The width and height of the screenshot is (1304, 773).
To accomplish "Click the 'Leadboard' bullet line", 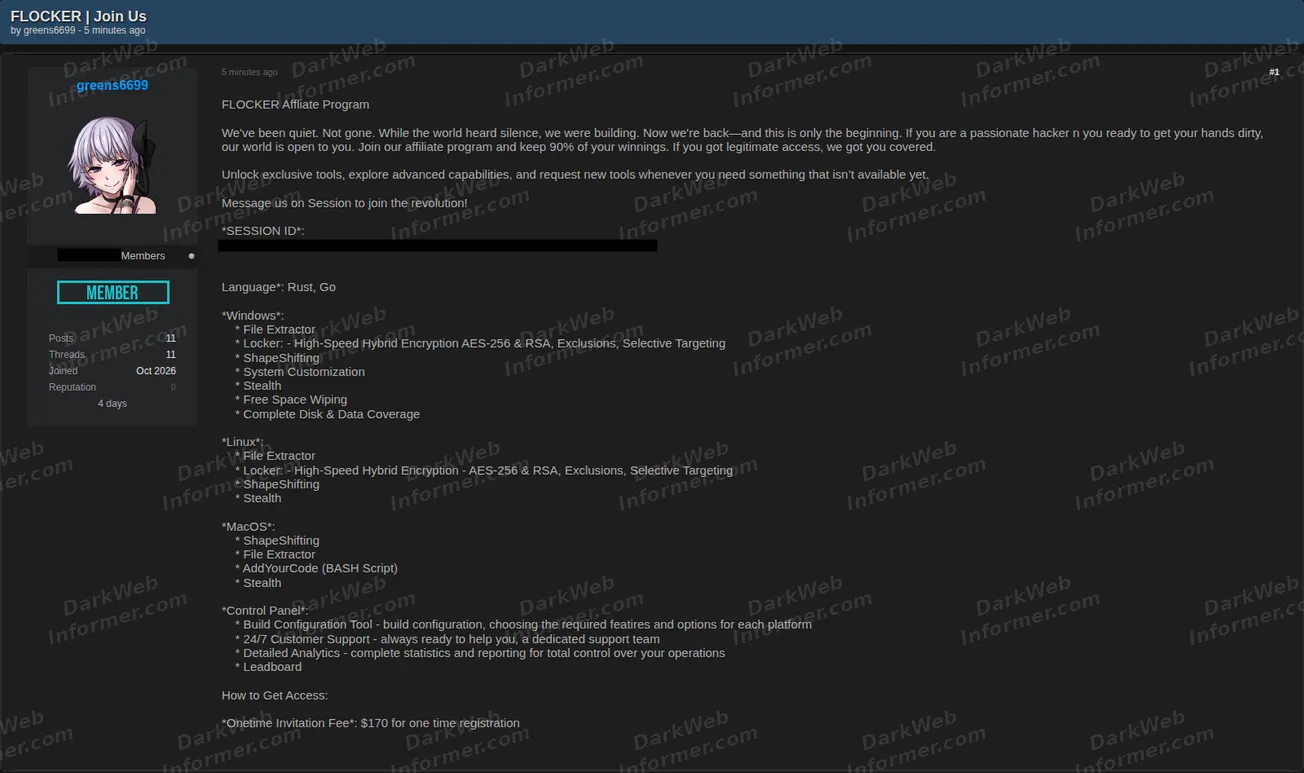I will click(268, 667).
